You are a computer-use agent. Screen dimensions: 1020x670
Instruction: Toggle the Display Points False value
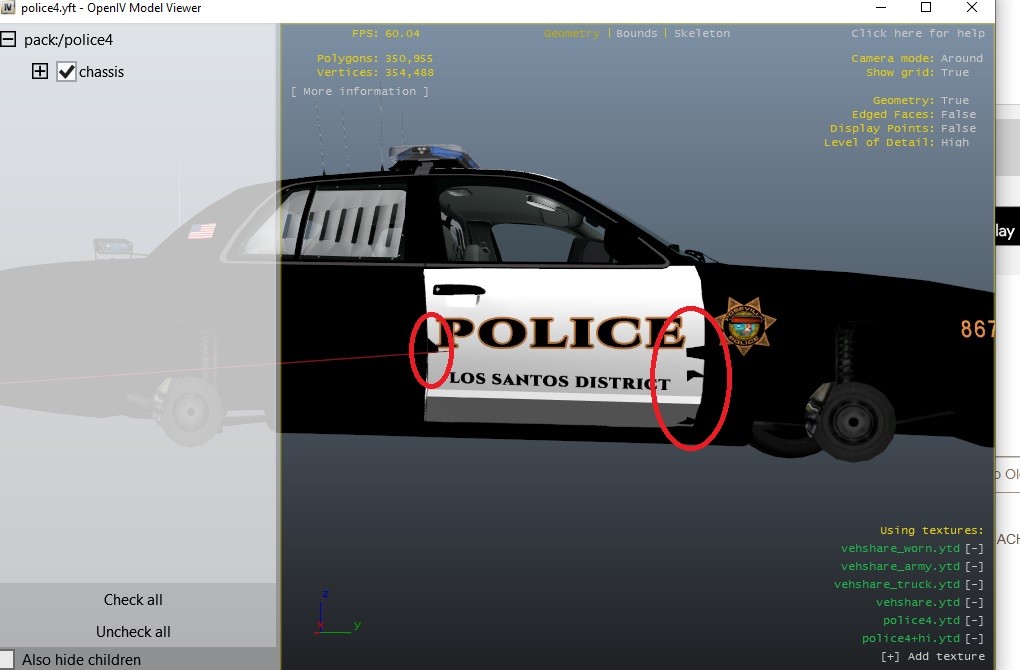958,128
